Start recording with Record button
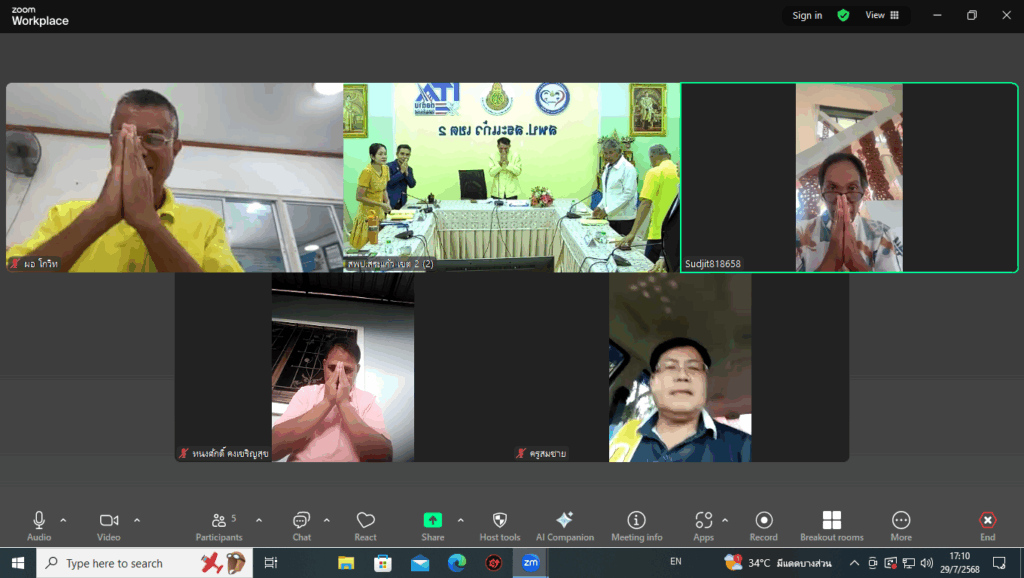This screenshot has width=1024, height=578. point(764,525)
